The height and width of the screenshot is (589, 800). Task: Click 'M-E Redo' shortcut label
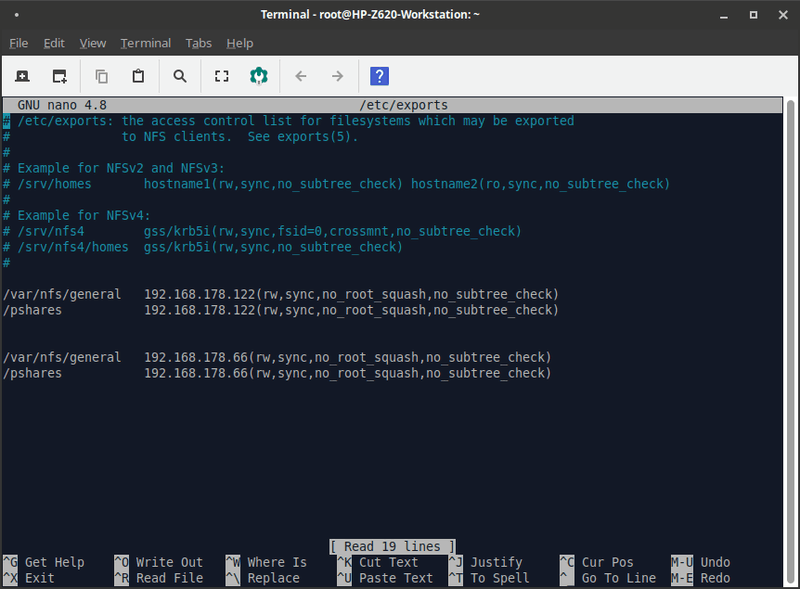tap(701, 578)
